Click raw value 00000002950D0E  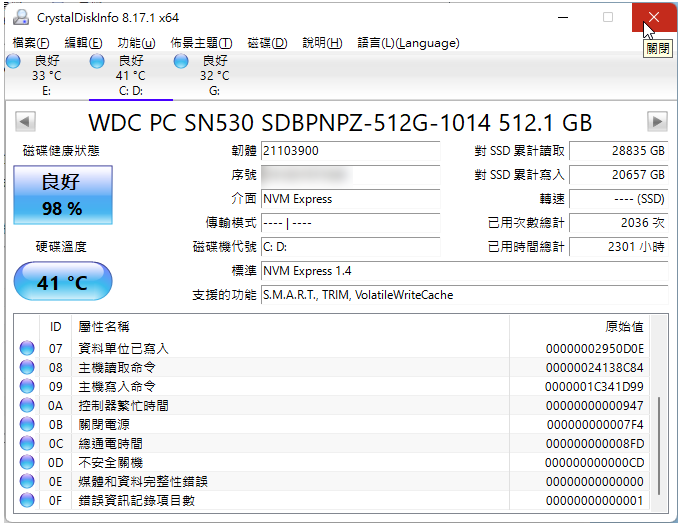595,349
